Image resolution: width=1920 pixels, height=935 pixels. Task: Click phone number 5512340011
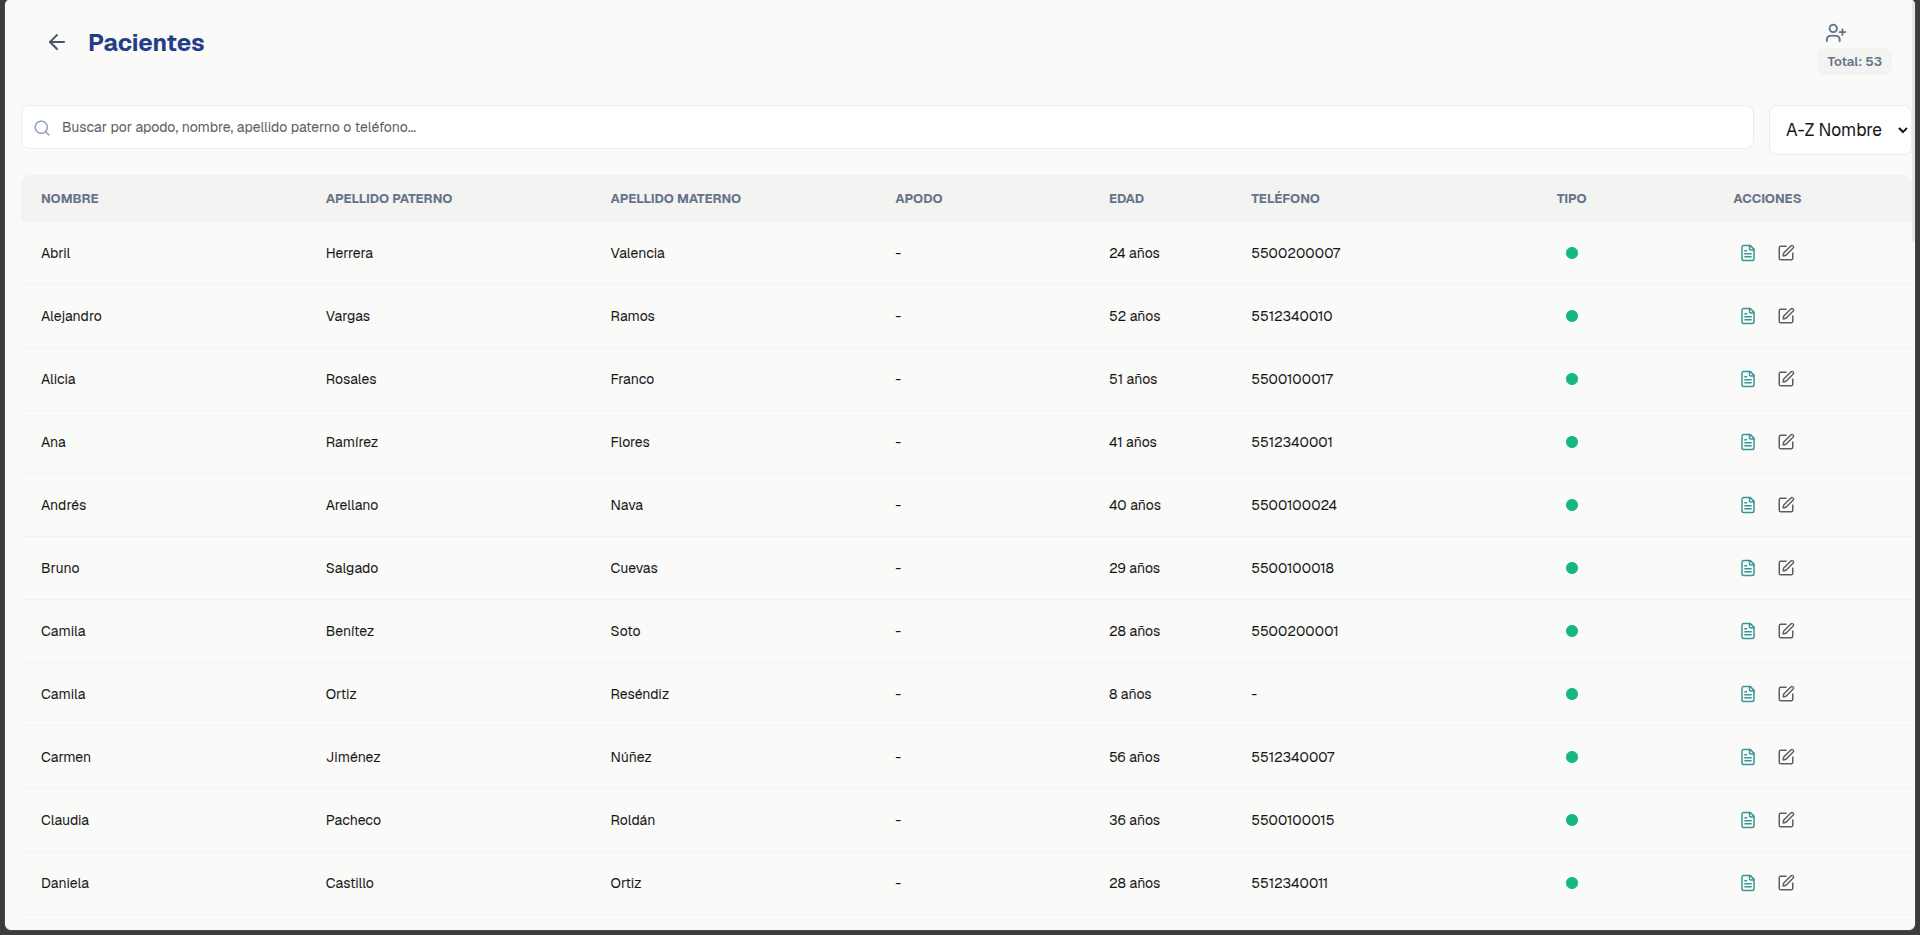tap(1290, 883)
